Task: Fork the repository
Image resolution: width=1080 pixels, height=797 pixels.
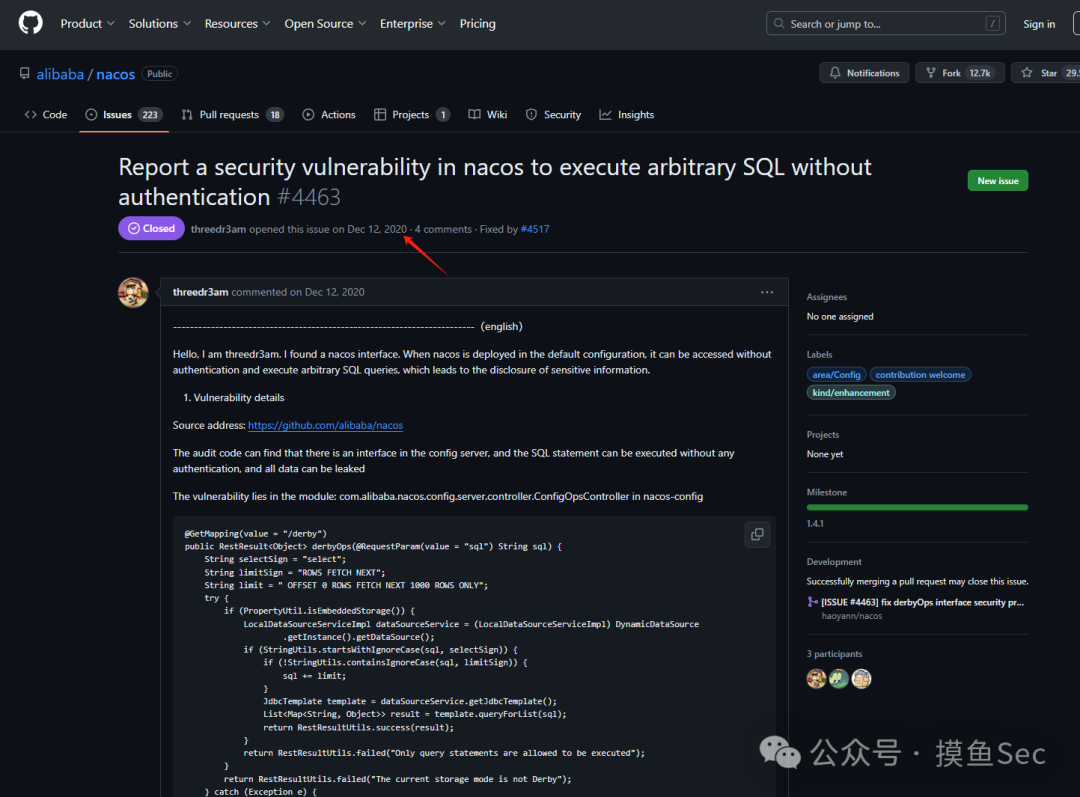Action: (x=959, y=73)
